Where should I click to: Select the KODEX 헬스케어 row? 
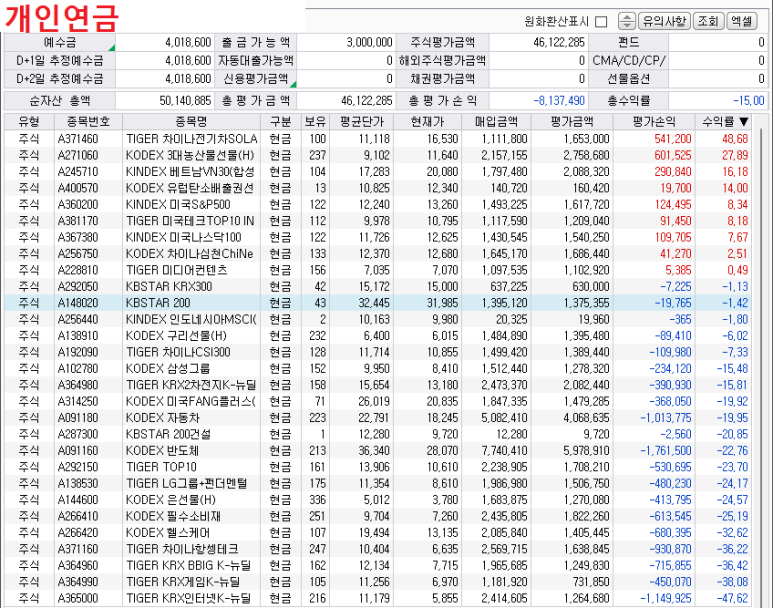tap(378, 533)
